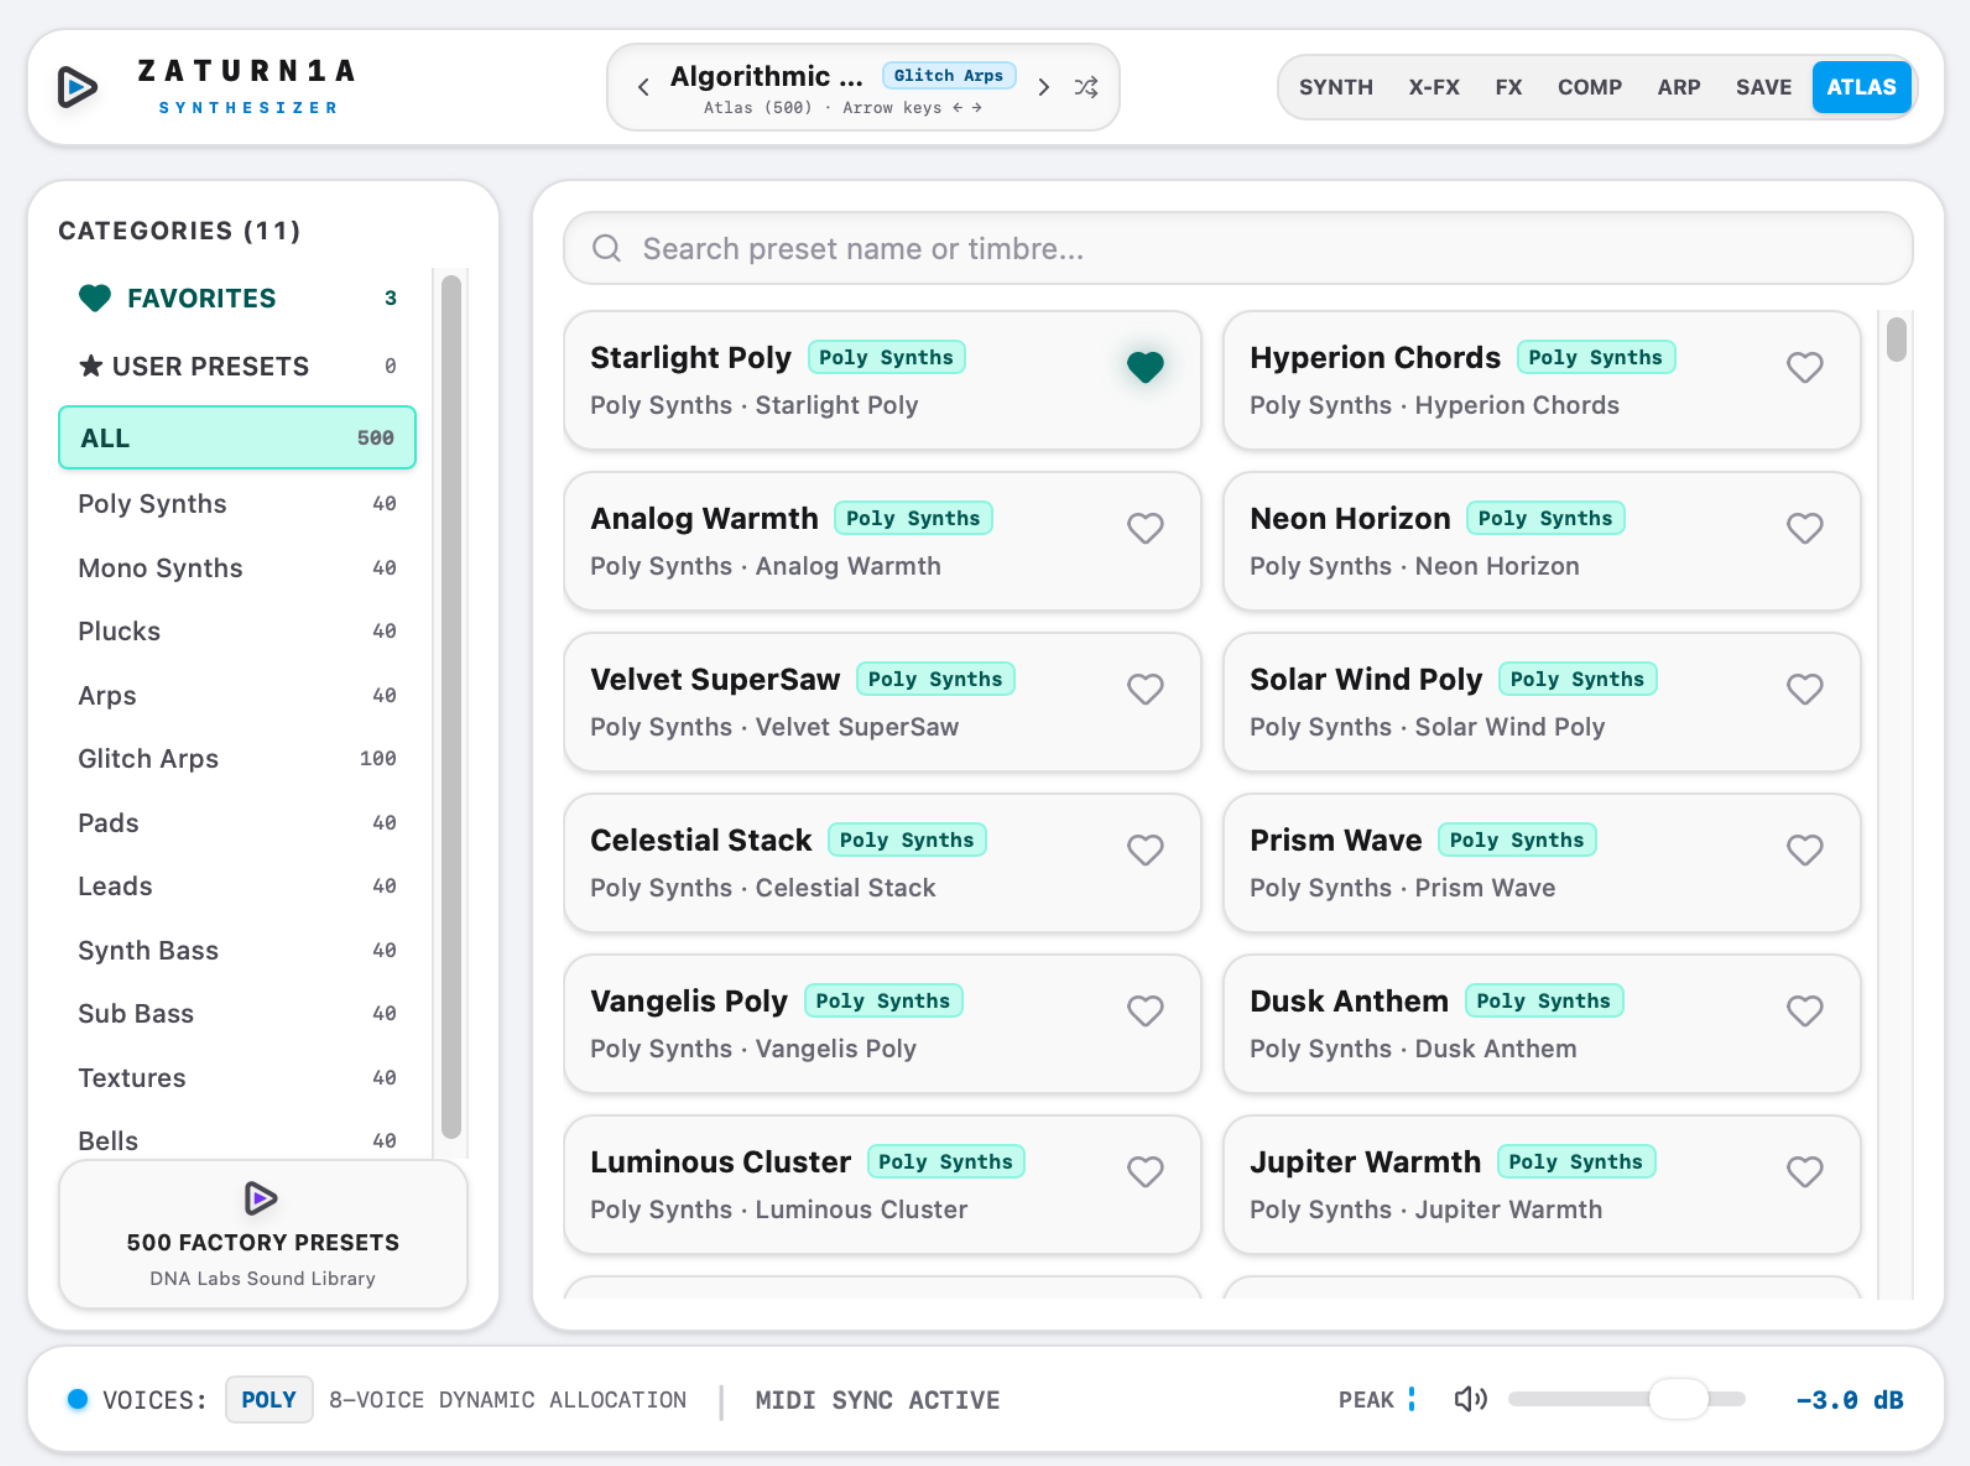Click the SAVE button
Image resolution: width=1970 pixels, height=1466 pixels.
(x=1763, y=87)
